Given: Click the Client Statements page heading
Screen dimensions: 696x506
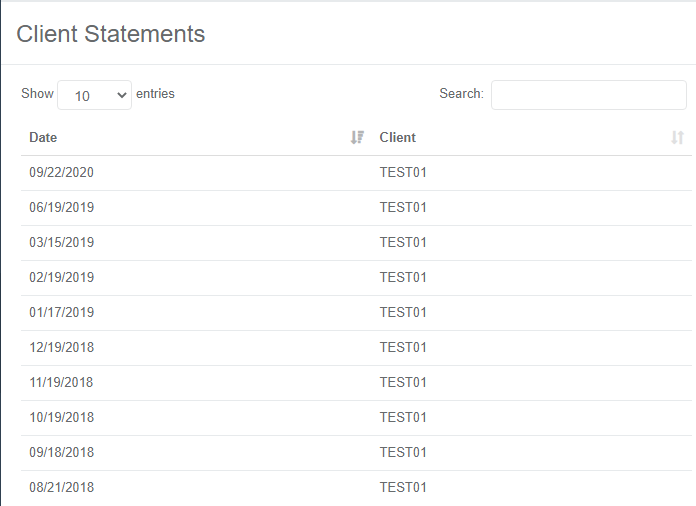Looking at the screenshot, I should (110, 34).
